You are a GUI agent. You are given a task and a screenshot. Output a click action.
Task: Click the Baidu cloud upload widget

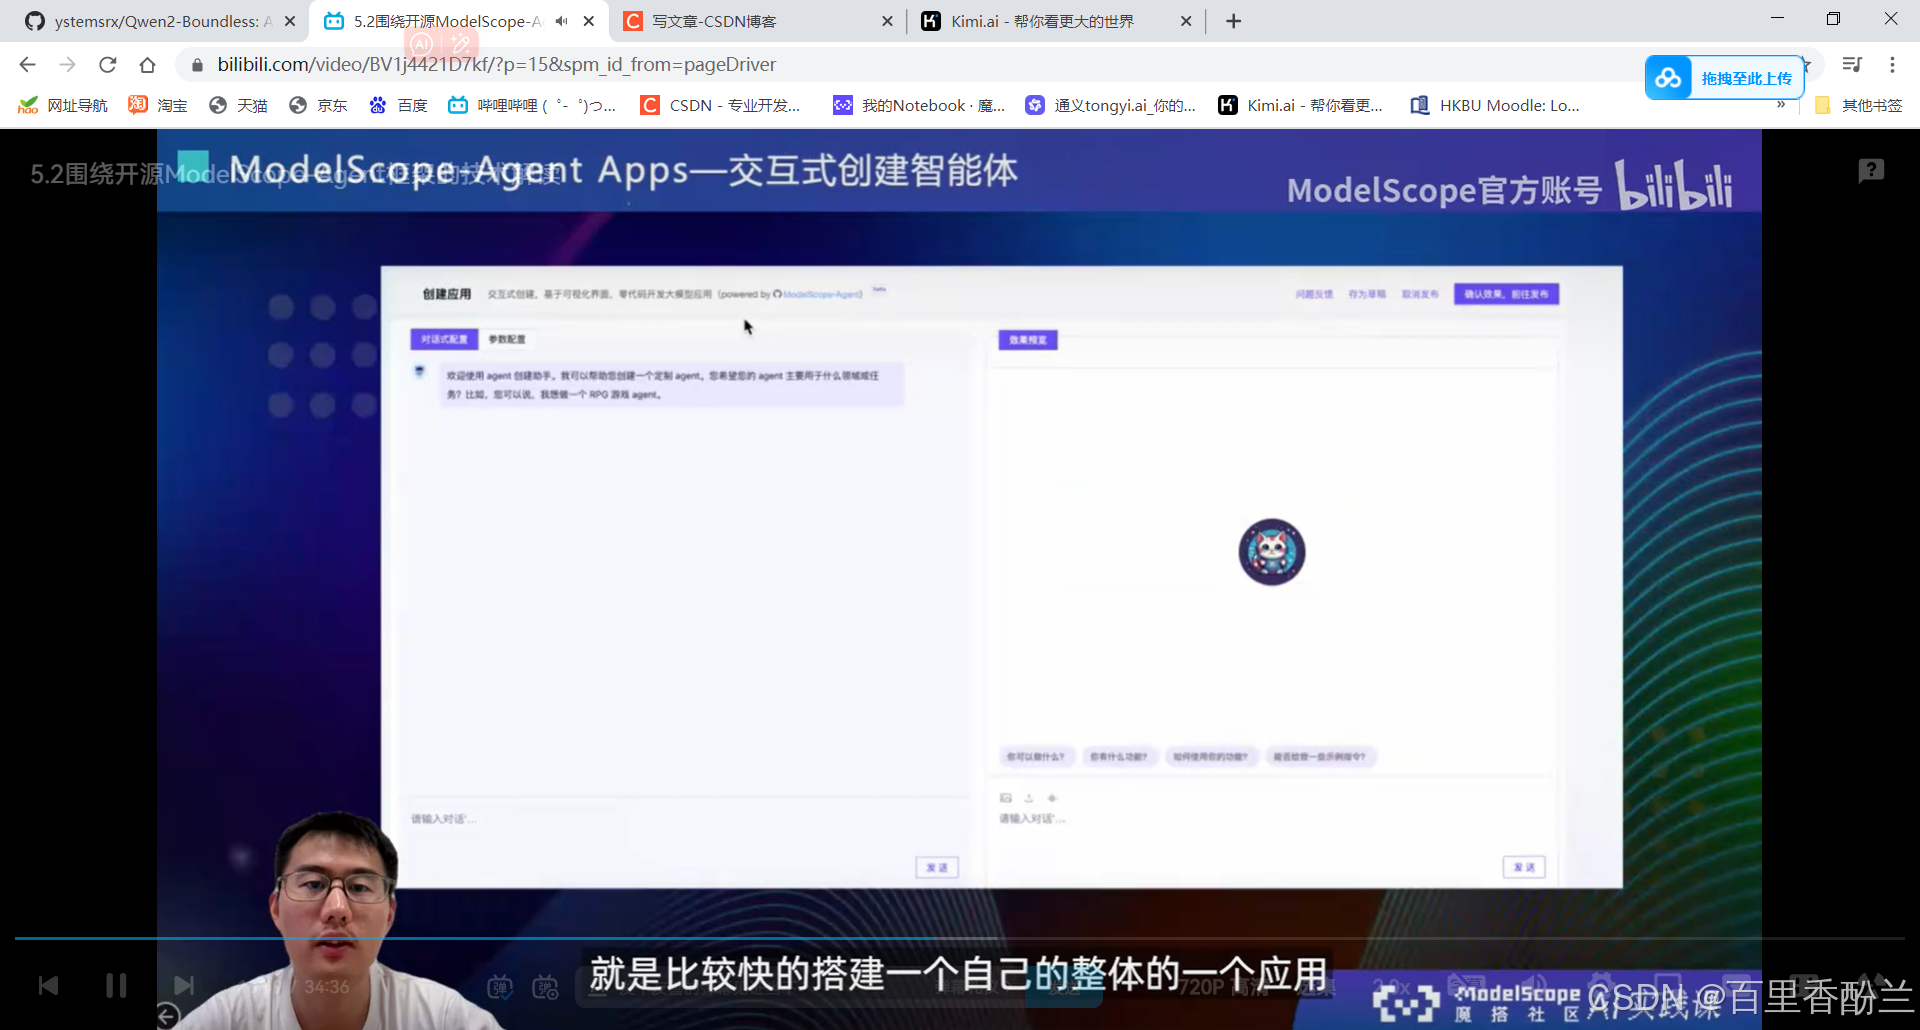1725,78
